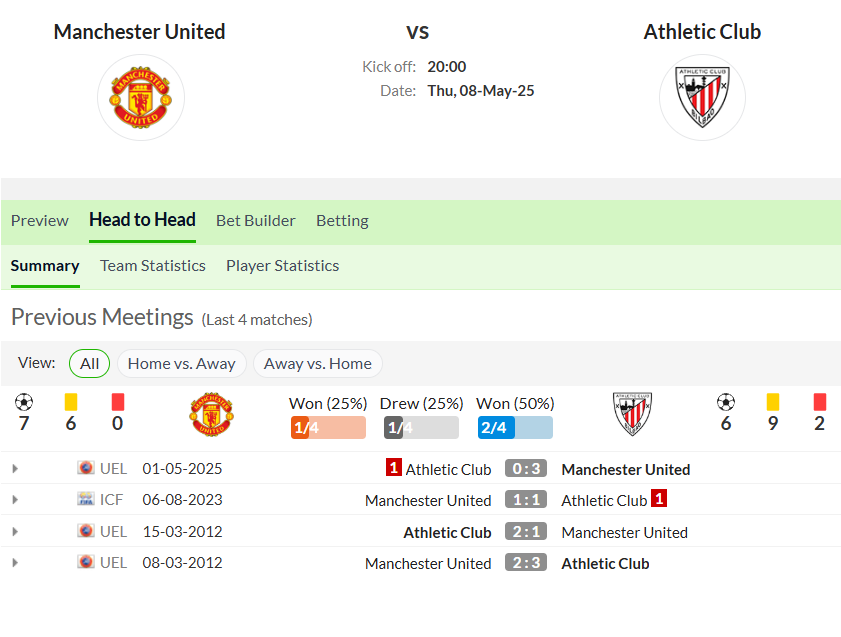Click the UEL icon for 08-03-2012 match
The height and width of the screenshot is (637, 841).
(85, 562)
